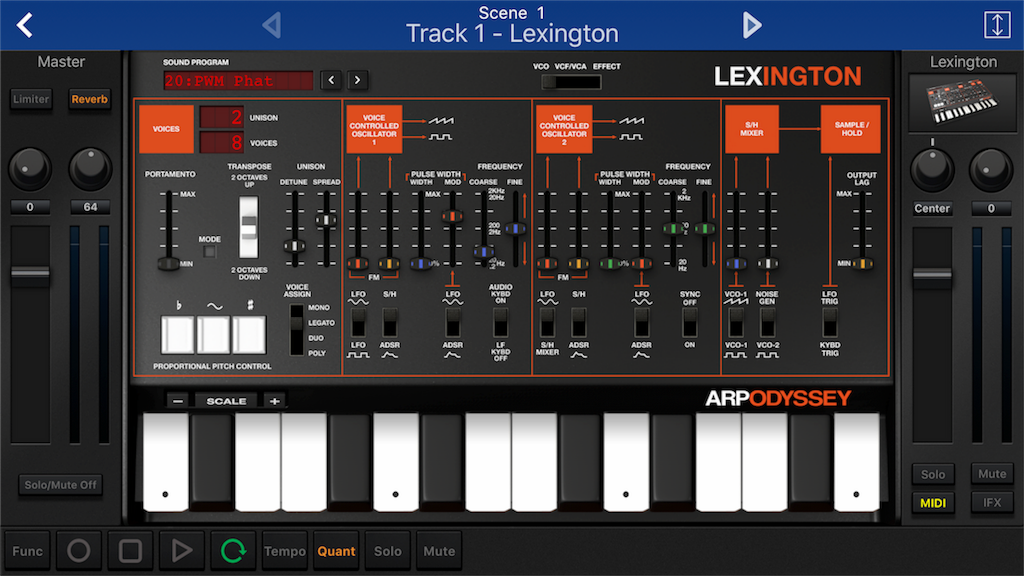The width and height of the screenshot is (1024, 576).
Task: Toggle the green loop button
Action: pos(233,551)
